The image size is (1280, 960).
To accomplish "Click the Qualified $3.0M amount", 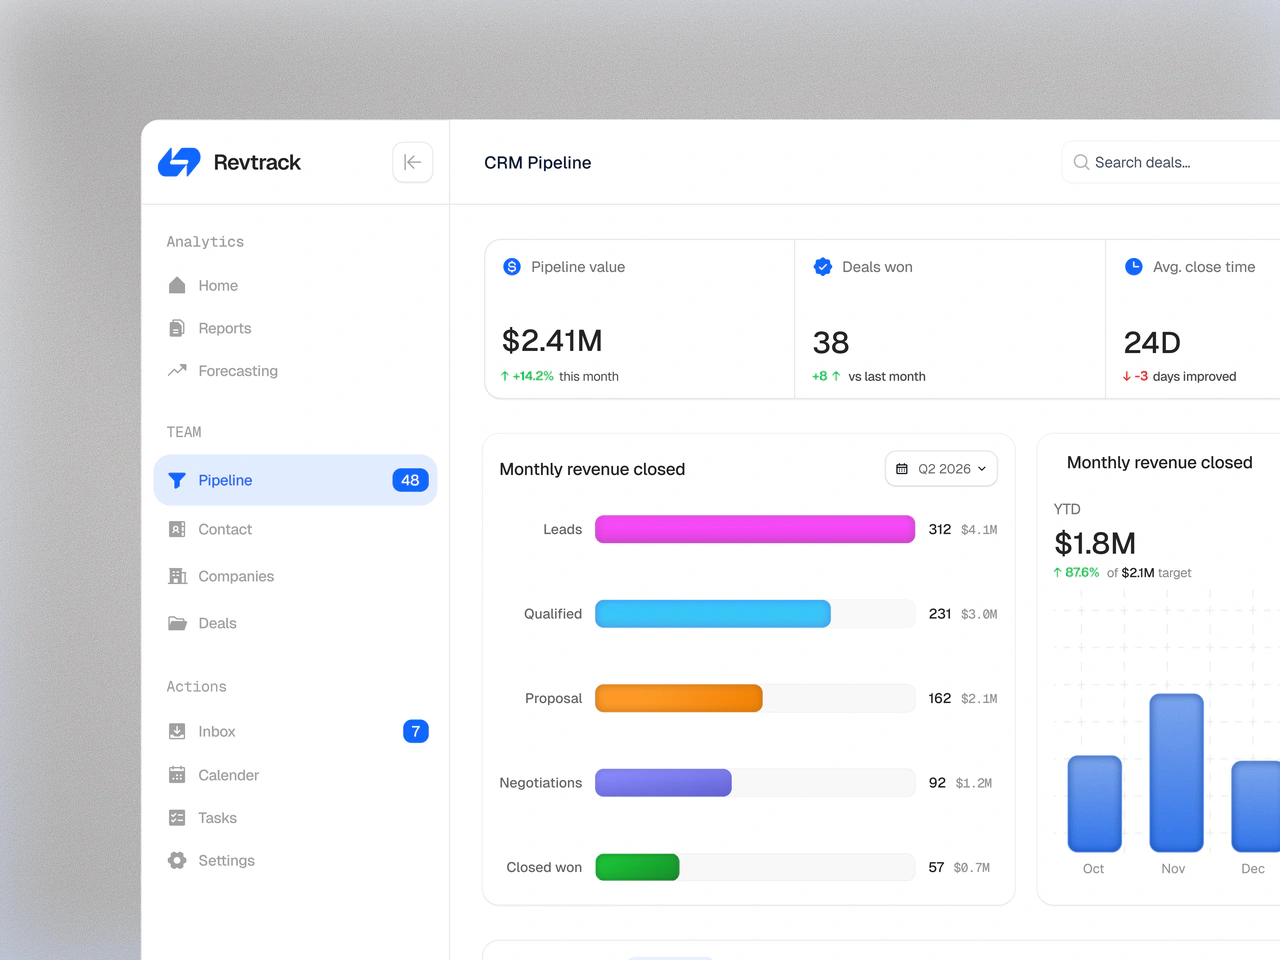I will [x=979, y=614].
